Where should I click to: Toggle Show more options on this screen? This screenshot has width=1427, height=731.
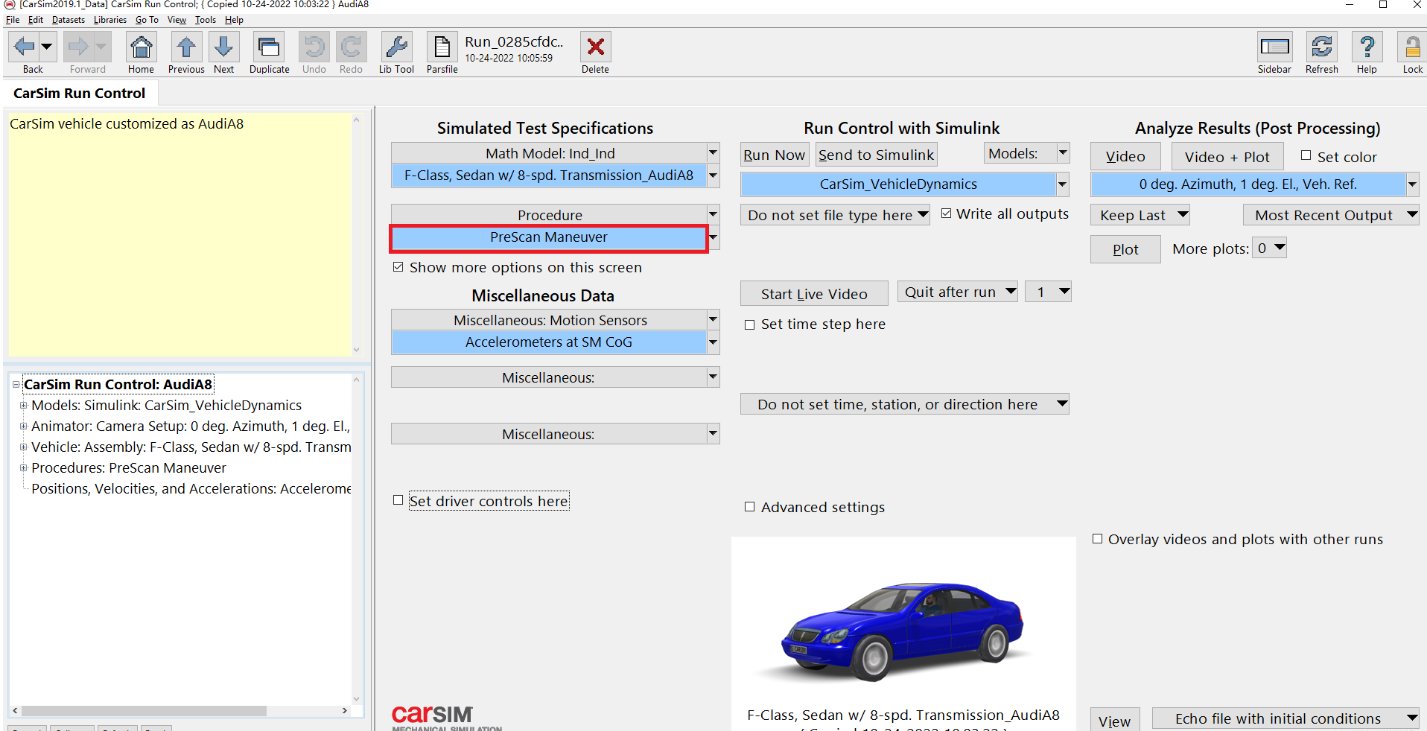tap(398, 267)
